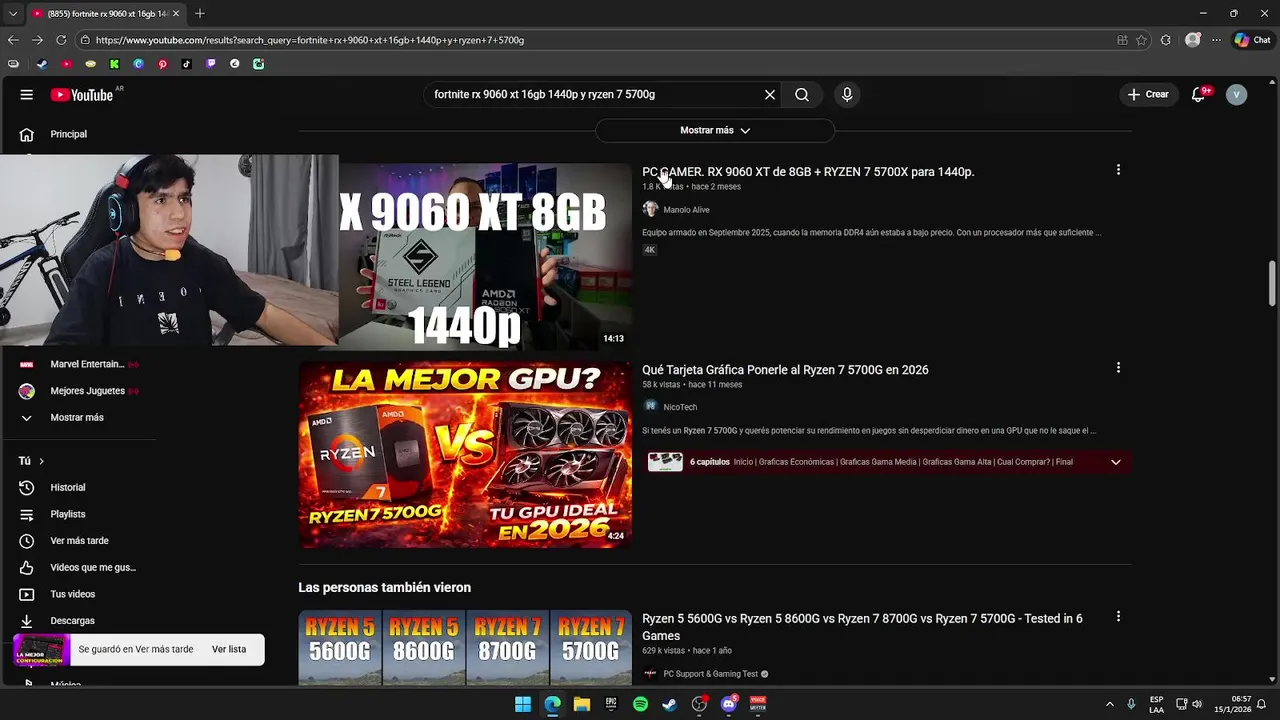Open Spotify from the taskbar

click(x=641, y=705)
